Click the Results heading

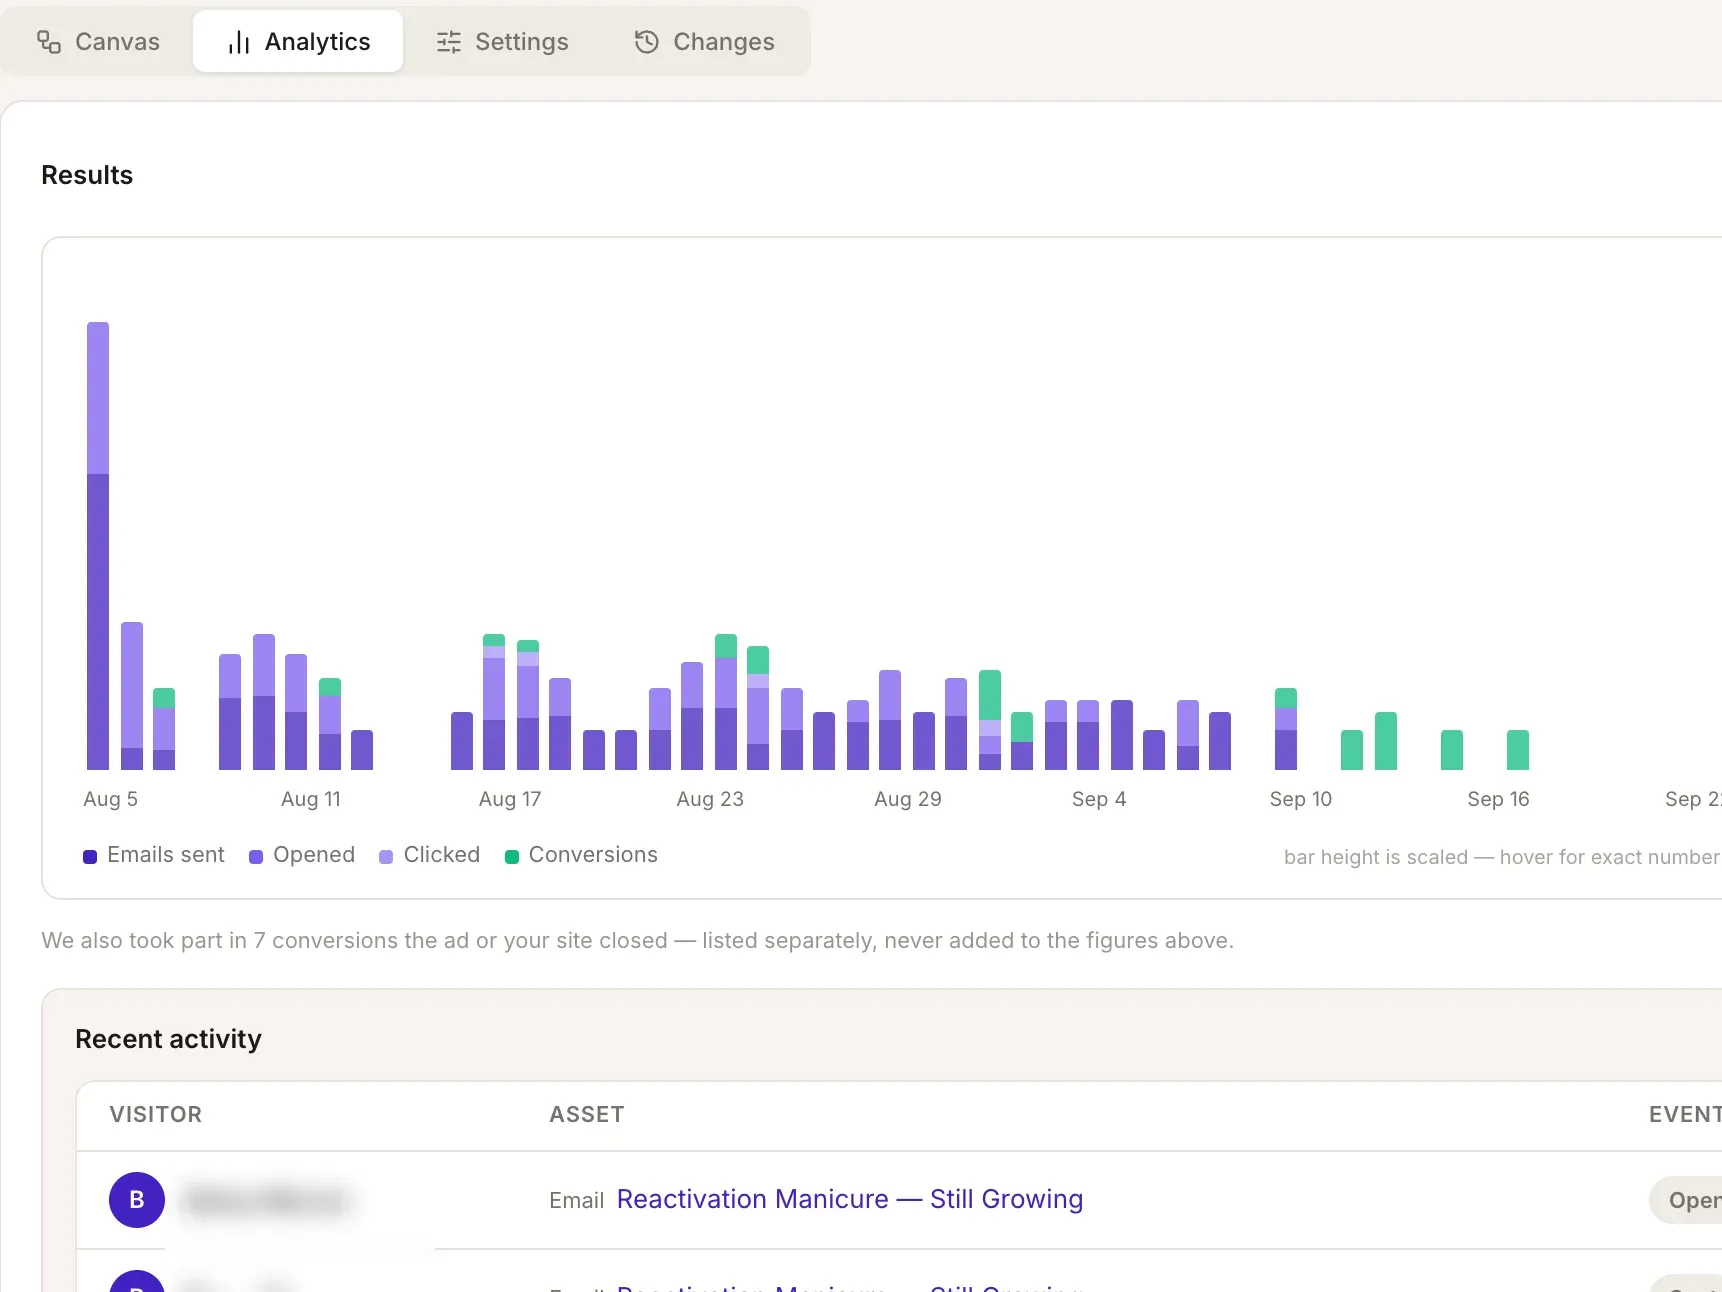[87, 175]
